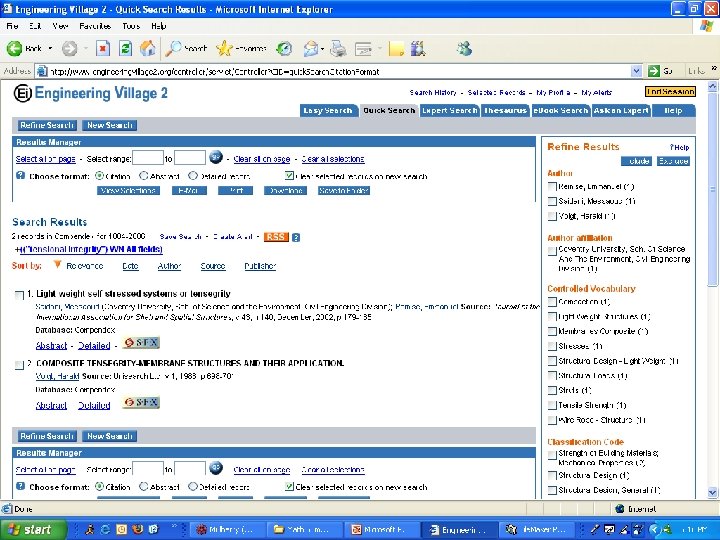The height and width of the screenshot is (540, 720).
Task: Click the top New Search button
Action: (110, 125)
